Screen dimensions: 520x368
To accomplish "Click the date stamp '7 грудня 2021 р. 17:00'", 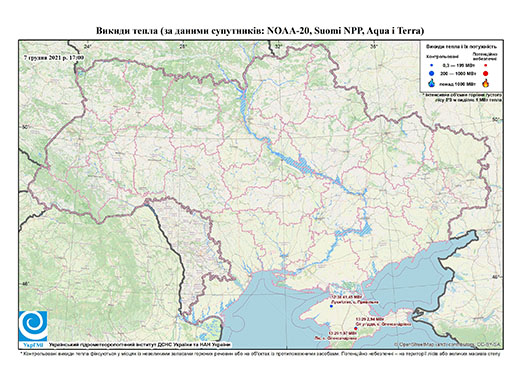I will pyautogui.click(x=54, y=57).
